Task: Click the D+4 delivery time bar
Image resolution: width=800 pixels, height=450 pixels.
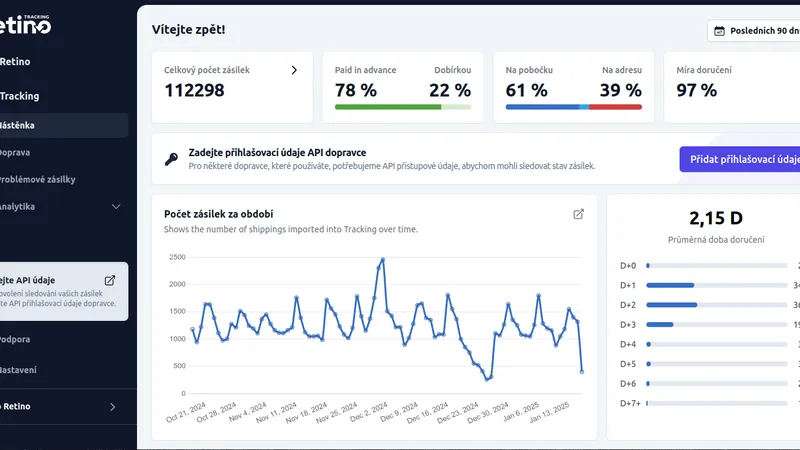Action: (716, 344)
